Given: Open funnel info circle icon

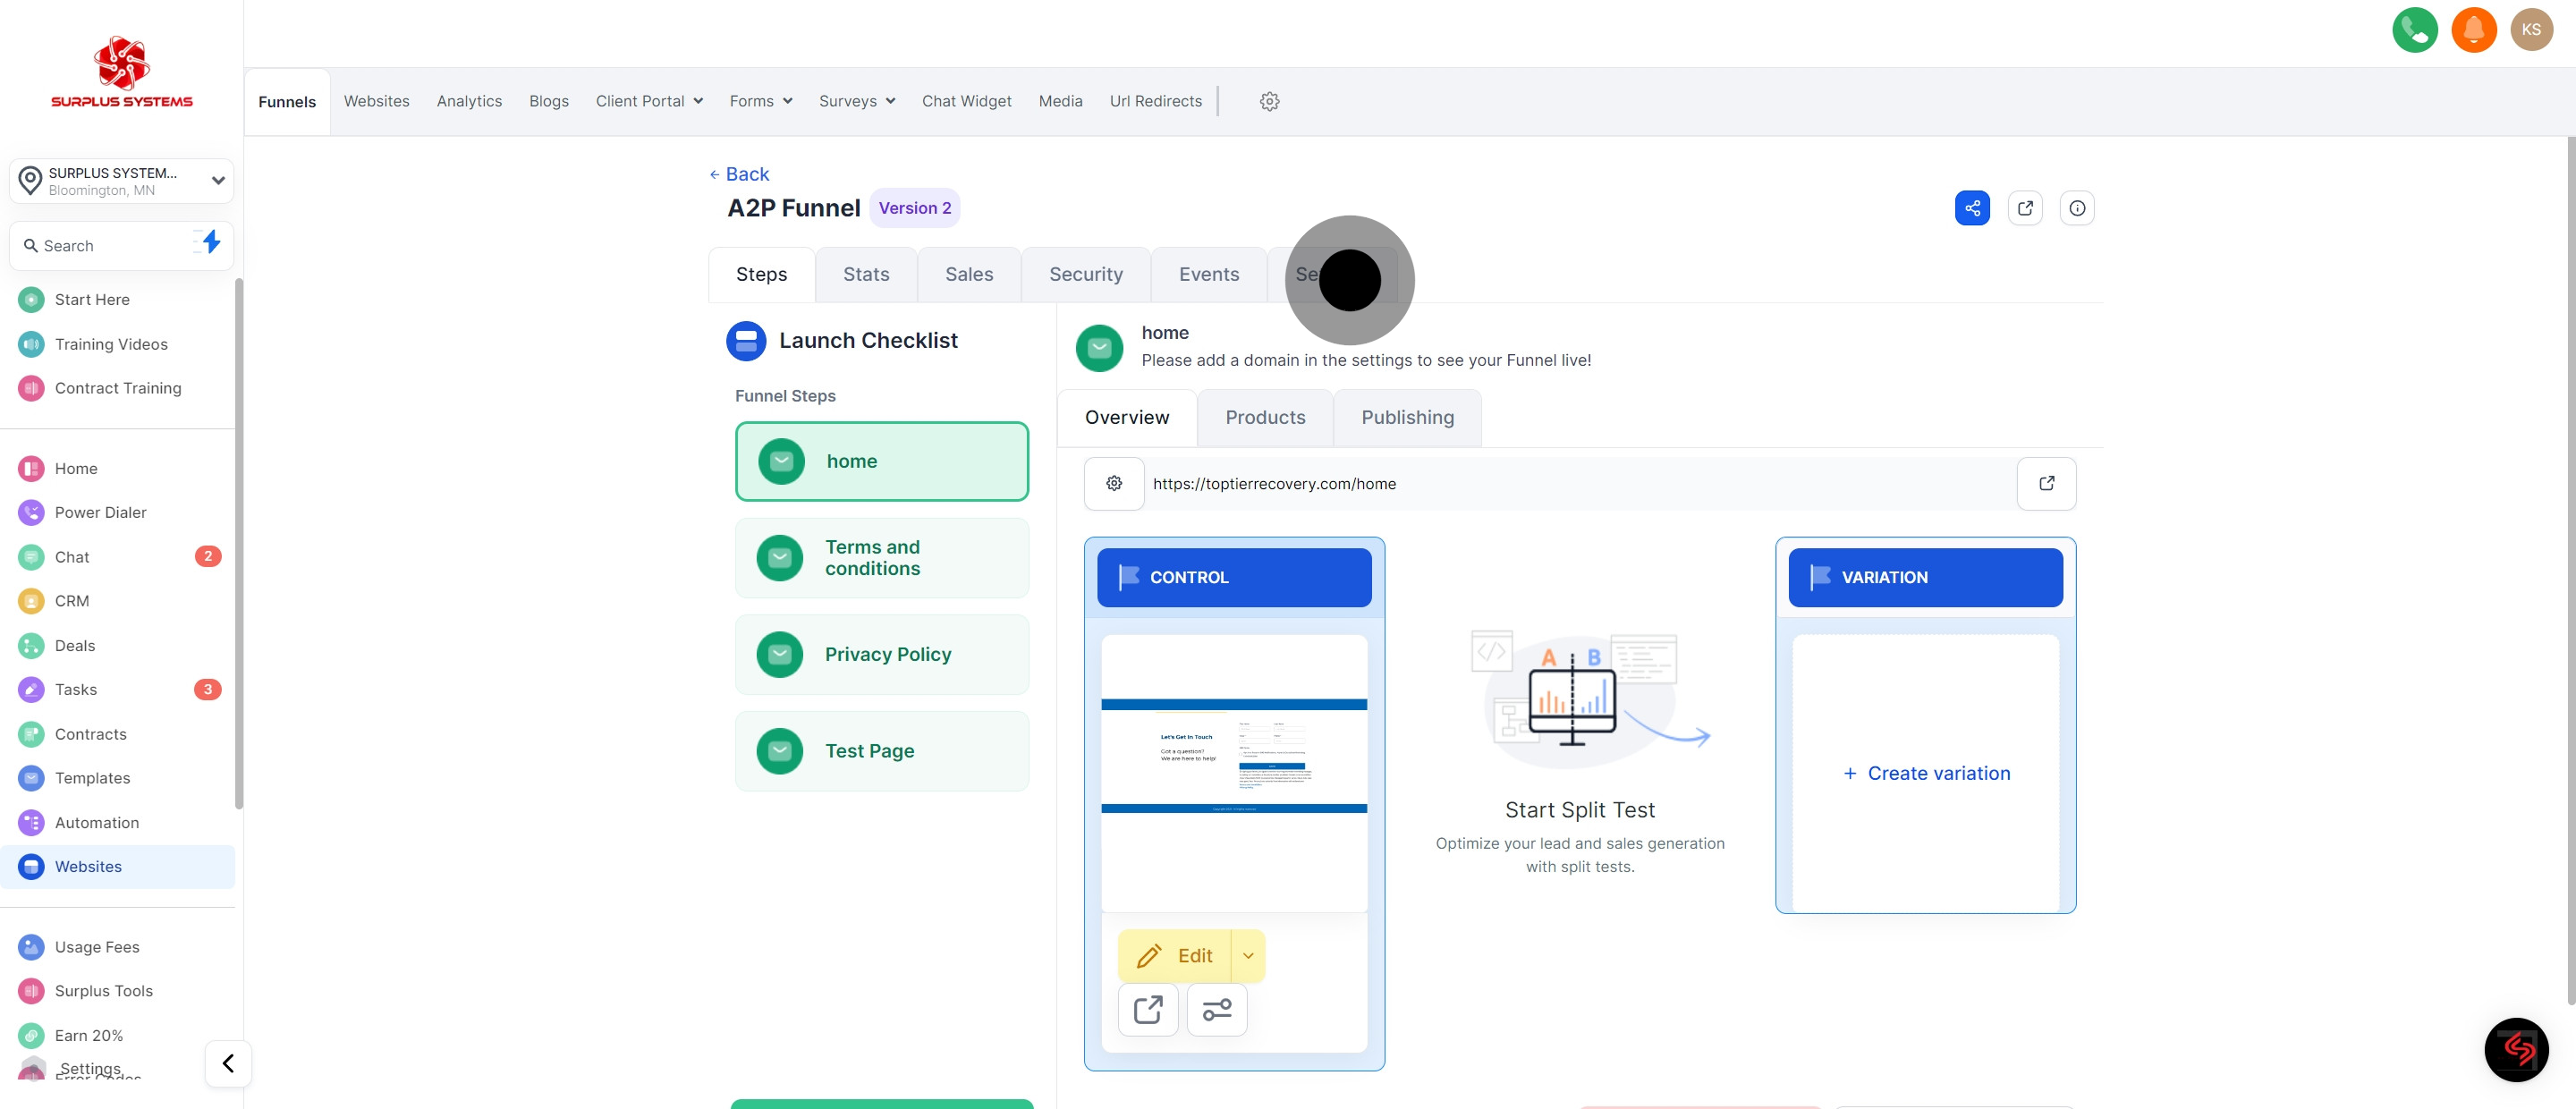Looking at the screenshot, I should [x=2077, y=208].
